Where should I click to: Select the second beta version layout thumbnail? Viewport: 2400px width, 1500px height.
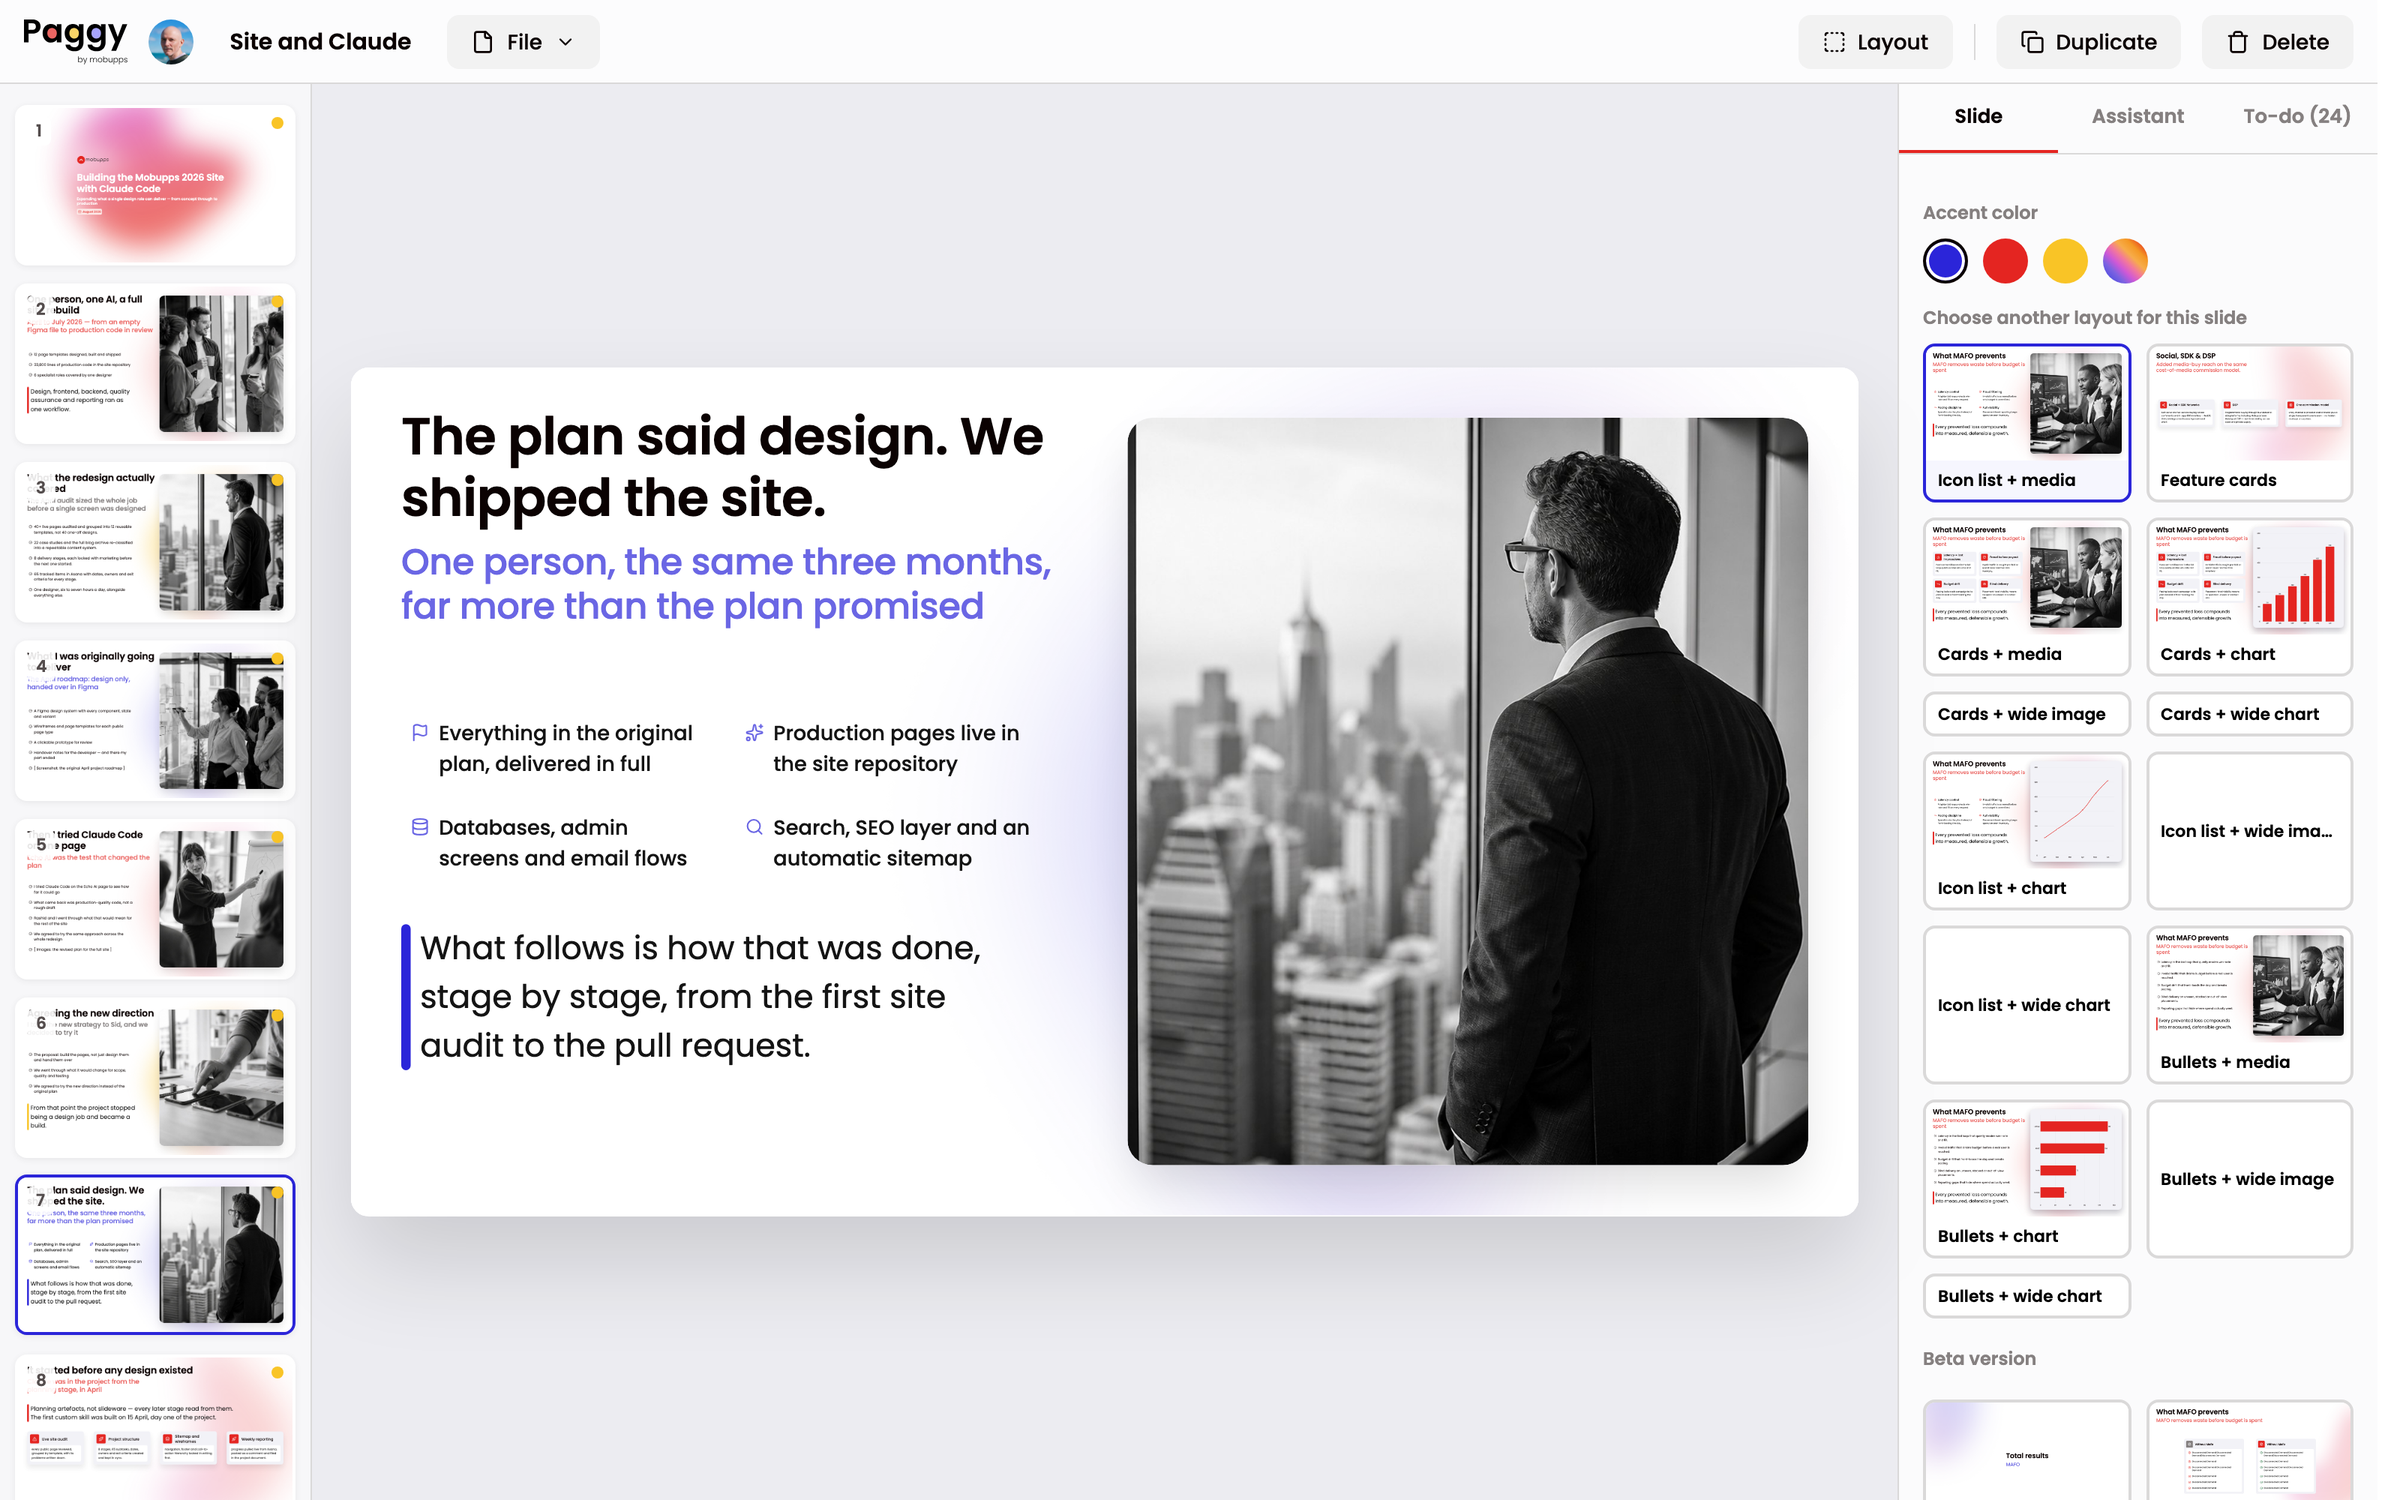(2249, 1450)
